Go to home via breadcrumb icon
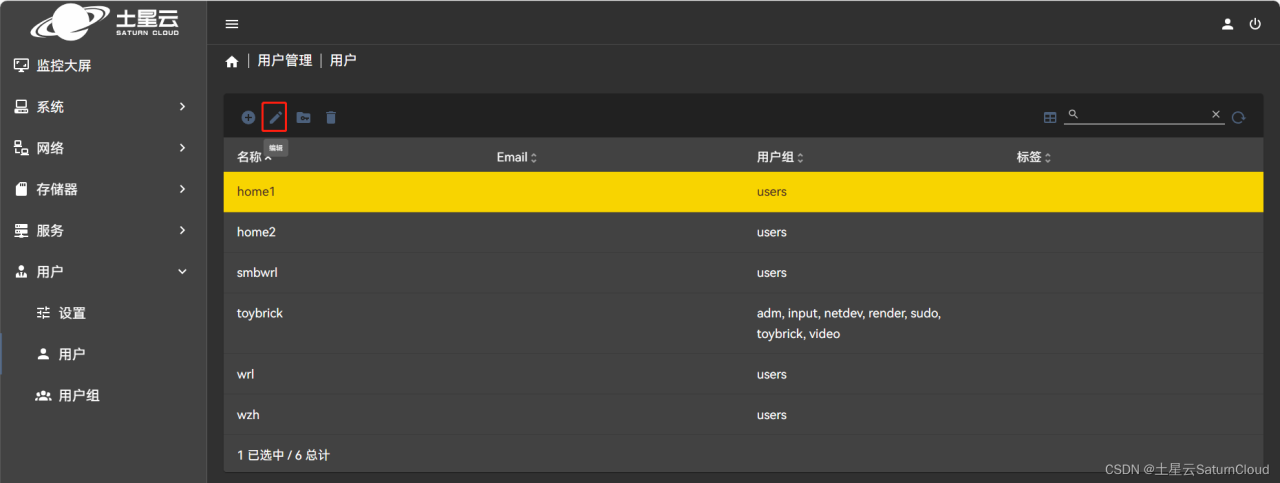This screenshot has height=483, width=1280. click(232, 61)
